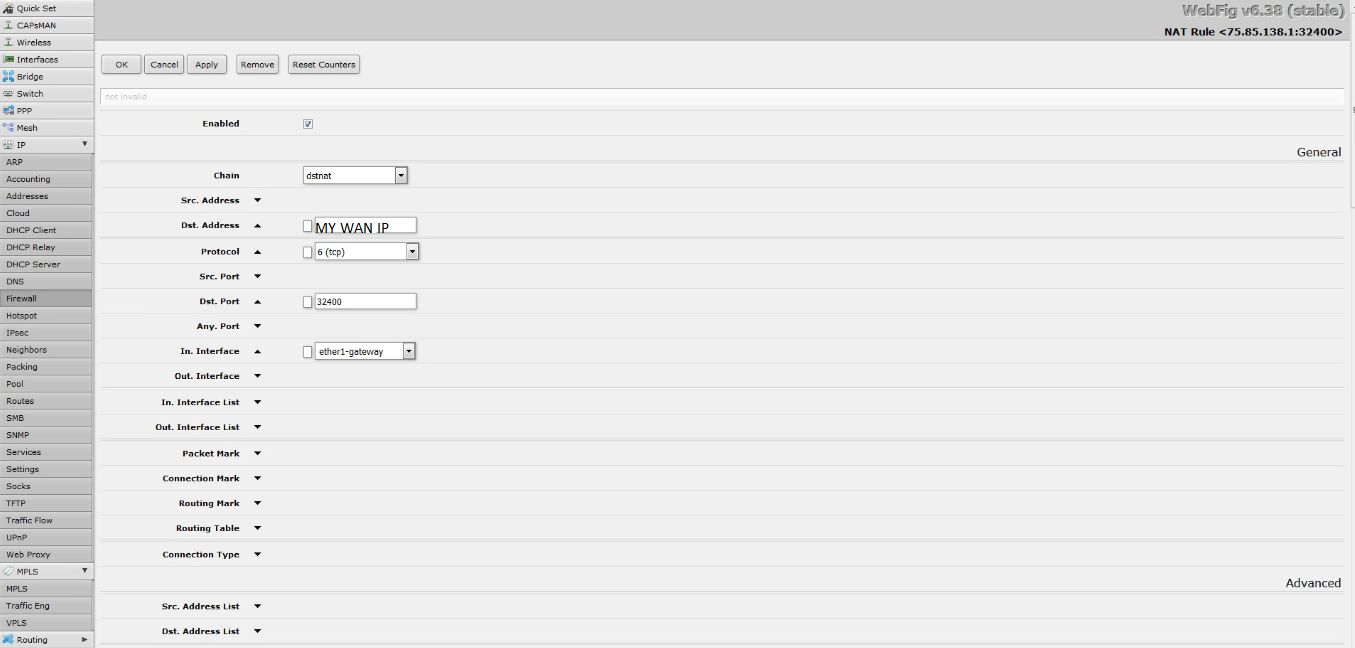Uncheck the Enabled checkbox
The height and width of the screenshot is (648, 1355).
308,124
